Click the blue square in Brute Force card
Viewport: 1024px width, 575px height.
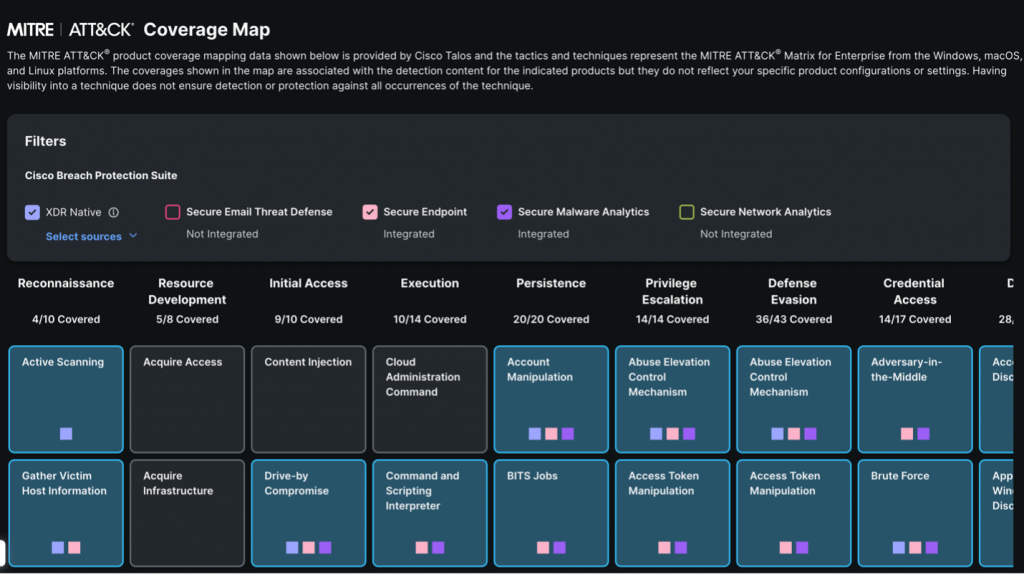898,548
